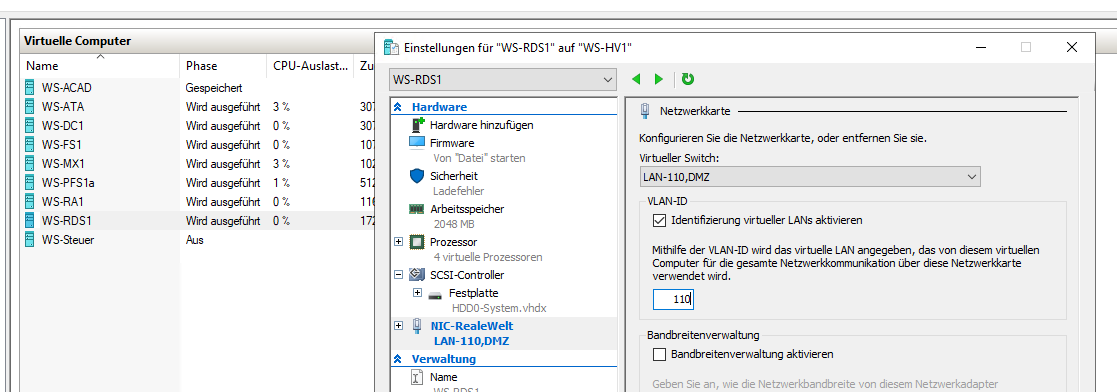Sort list by Name column header

coord(100,66)
